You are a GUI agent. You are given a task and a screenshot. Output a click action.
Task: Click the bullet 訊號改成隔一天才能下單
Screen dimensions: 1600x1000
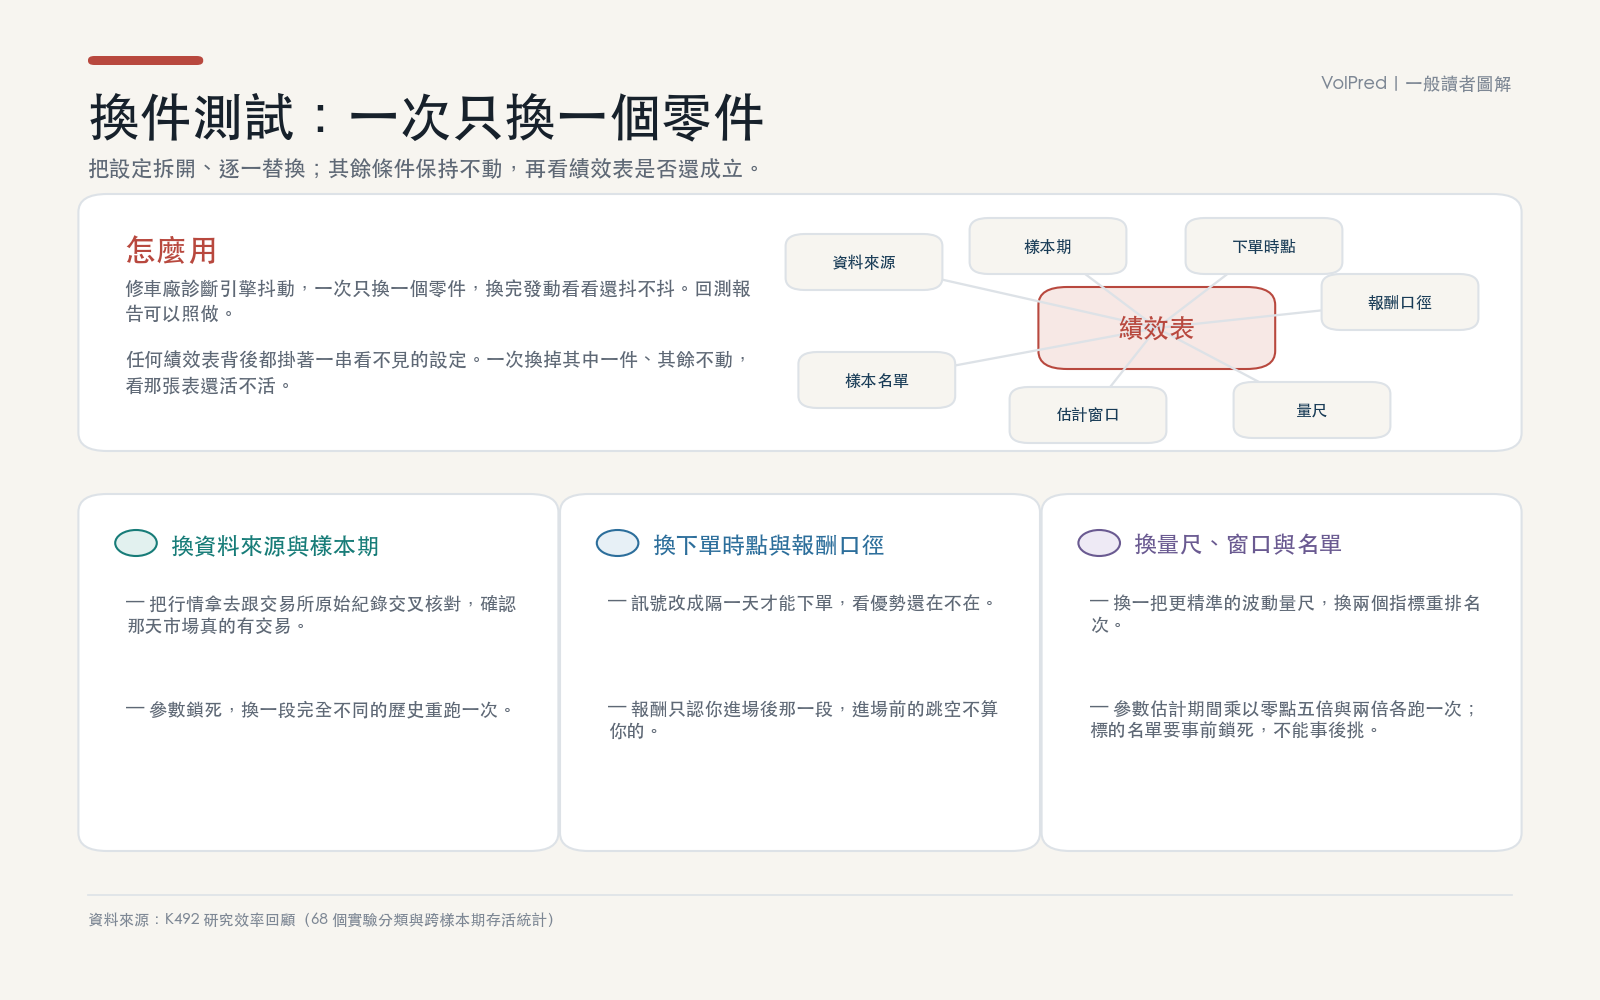pos(802,603)
